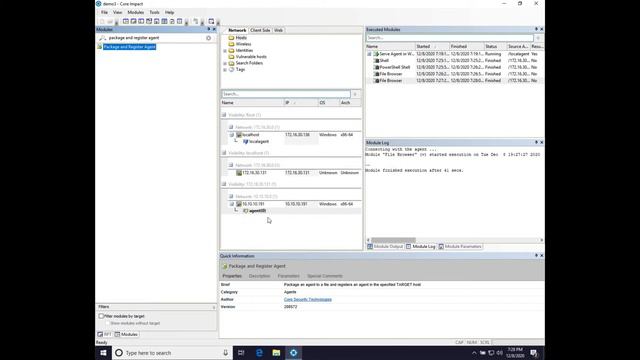Sort entities by Arch column

(x=350, y=103)
